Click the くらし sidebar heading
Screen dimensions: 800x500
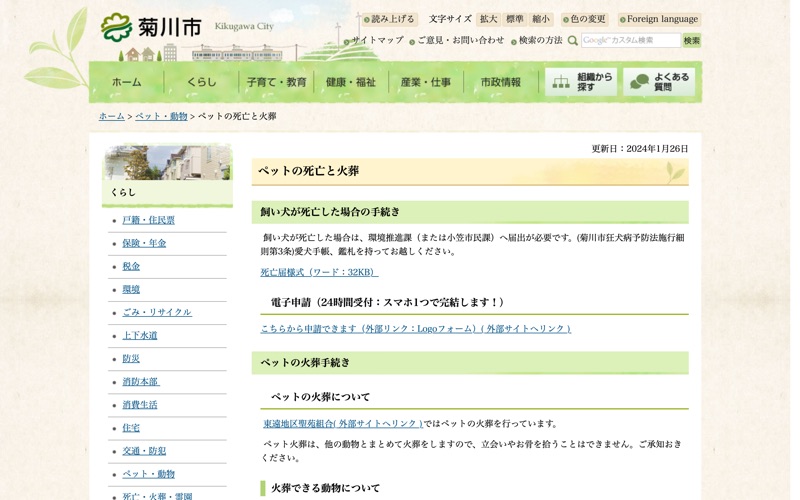click(x=123, y=192)
